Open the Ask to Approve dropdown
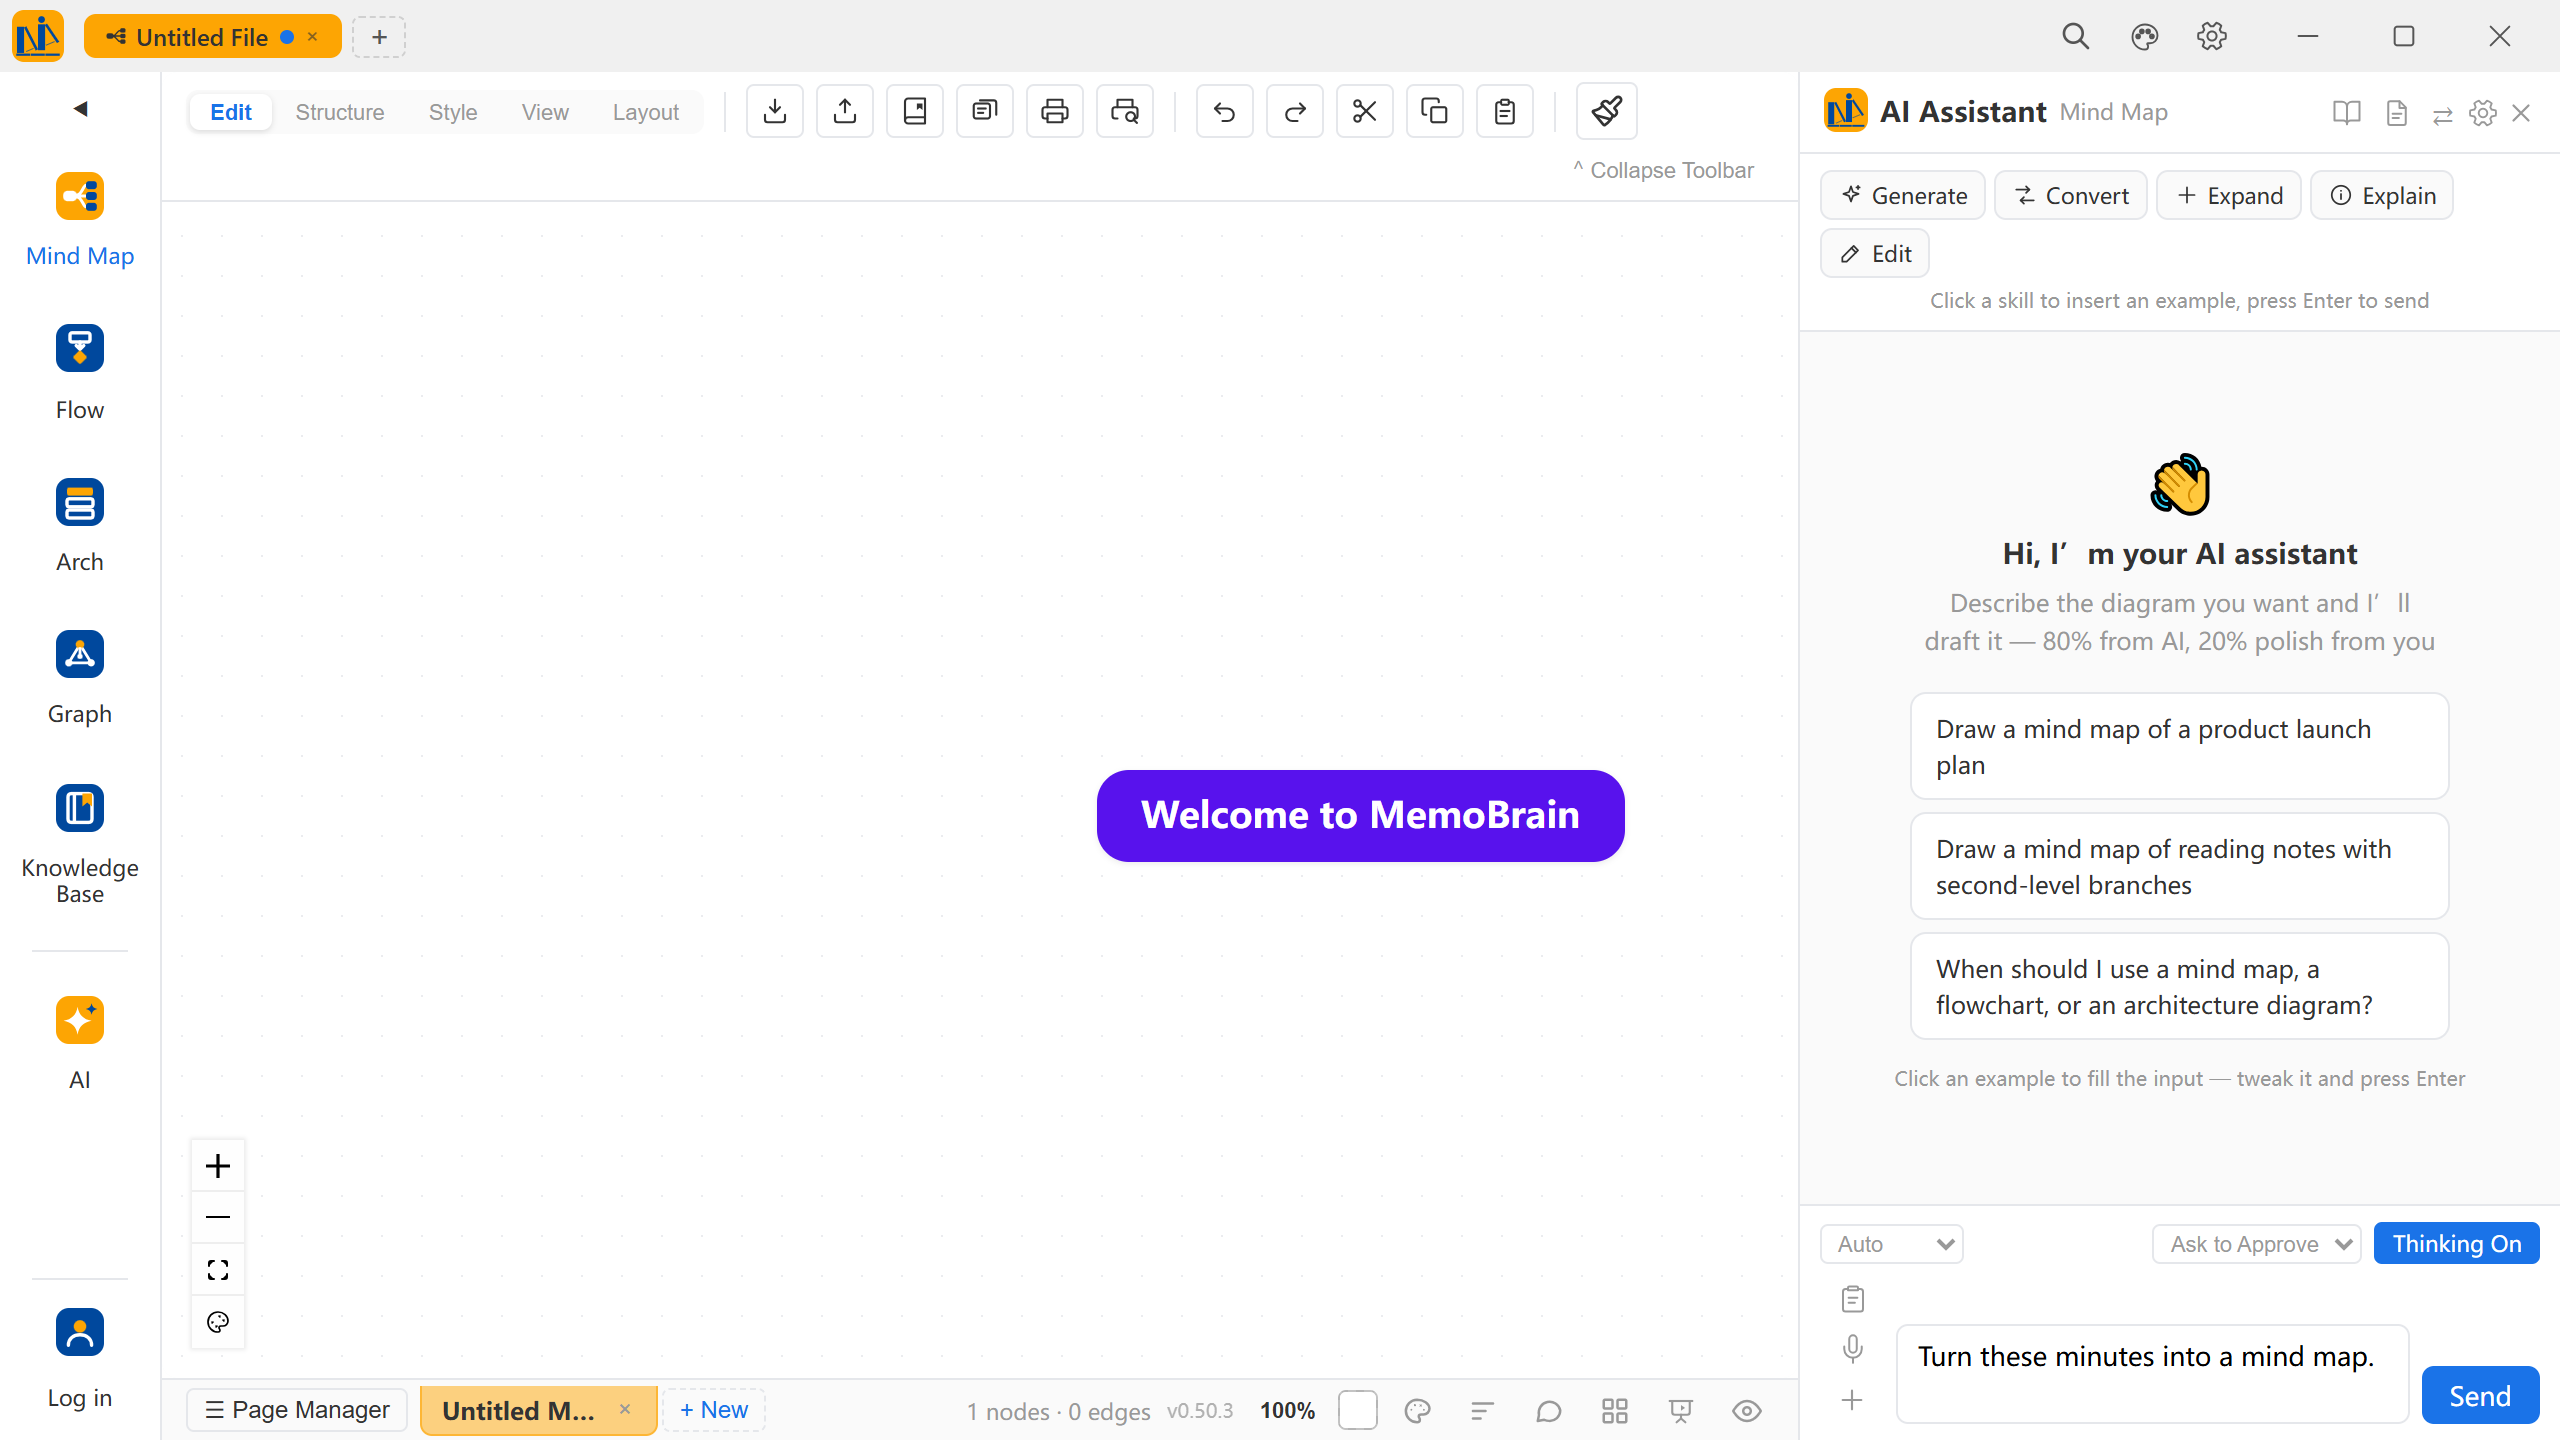This screenshot has width=2560, height=1440. [x=2257, y=1244]
